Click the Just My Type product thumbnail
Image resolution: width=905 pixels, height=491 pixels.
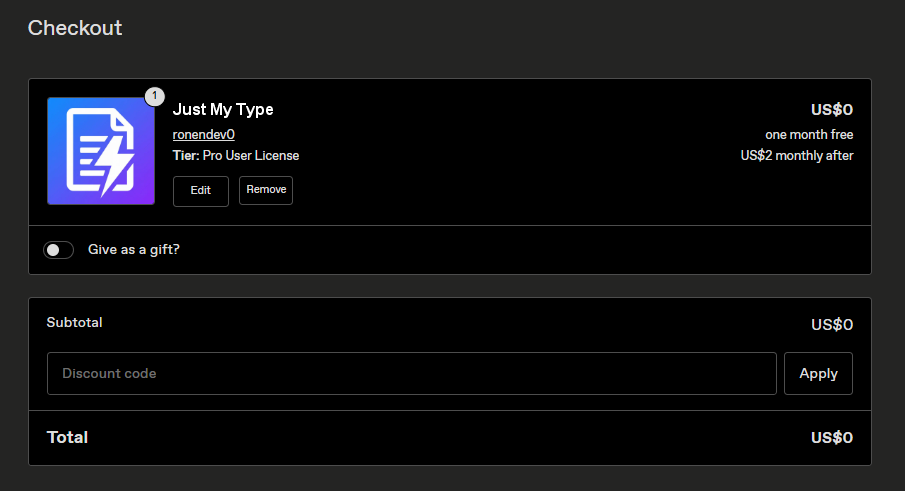click(101, 151)
